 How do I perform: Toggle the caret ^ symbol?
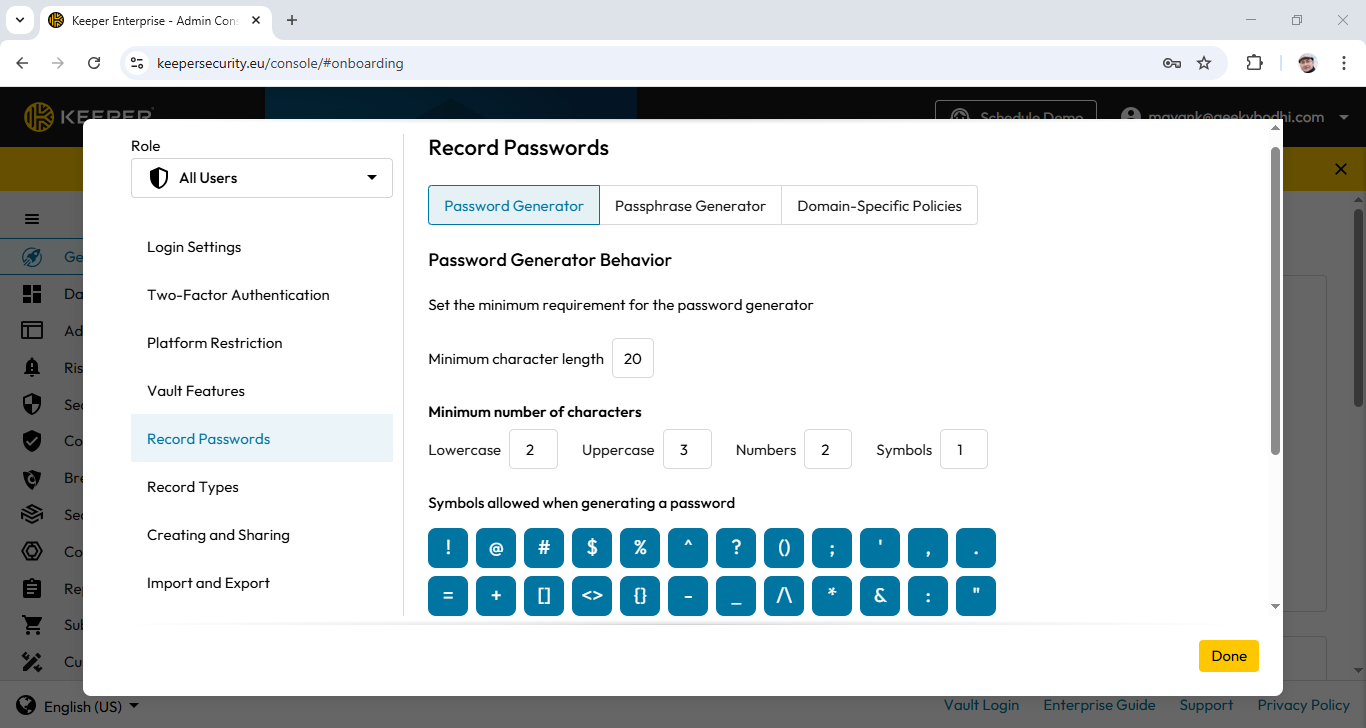(688, 548)
